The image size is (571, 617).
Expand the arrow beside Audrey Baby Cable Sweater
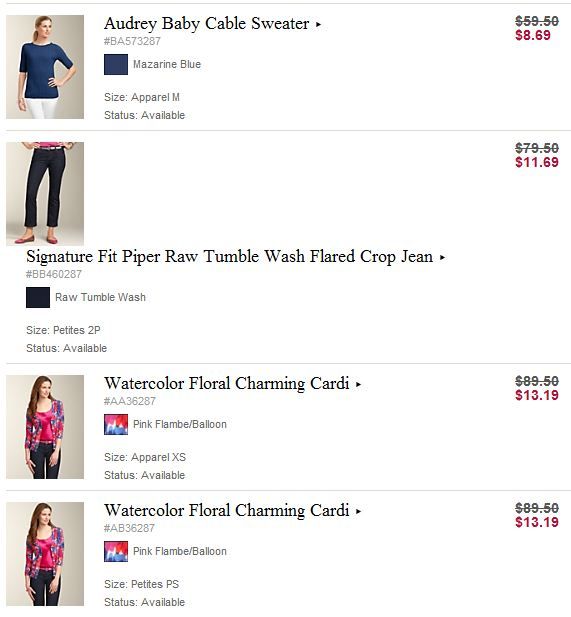pos(318,24)
